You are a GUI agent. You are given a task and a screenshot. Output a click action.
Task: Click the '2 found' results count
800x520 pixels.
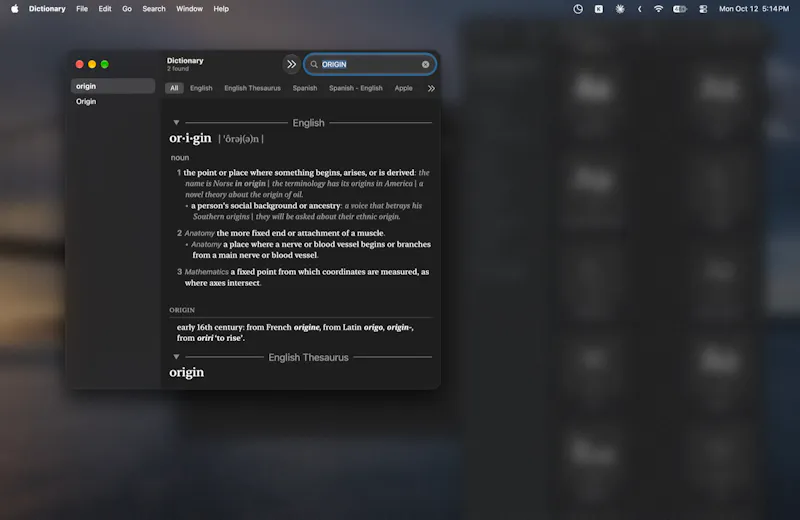[178, 69]
